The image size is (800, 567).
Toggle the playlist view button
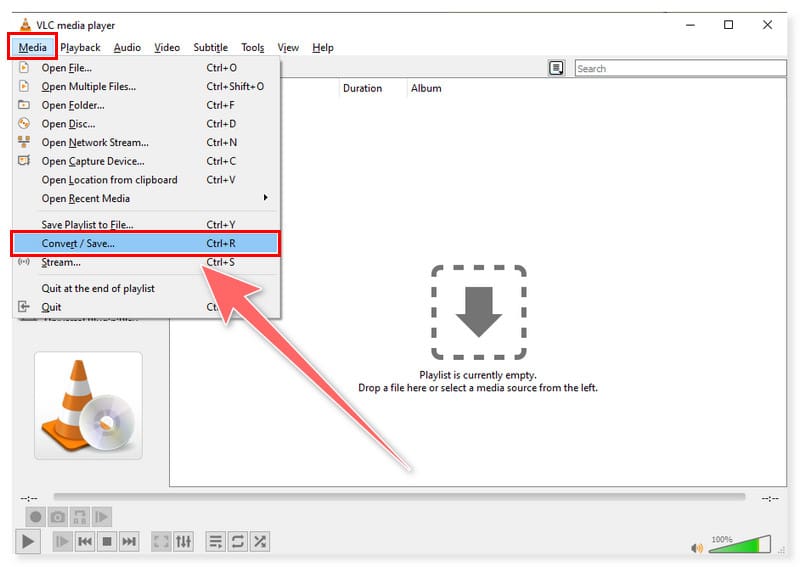(215, 541)
